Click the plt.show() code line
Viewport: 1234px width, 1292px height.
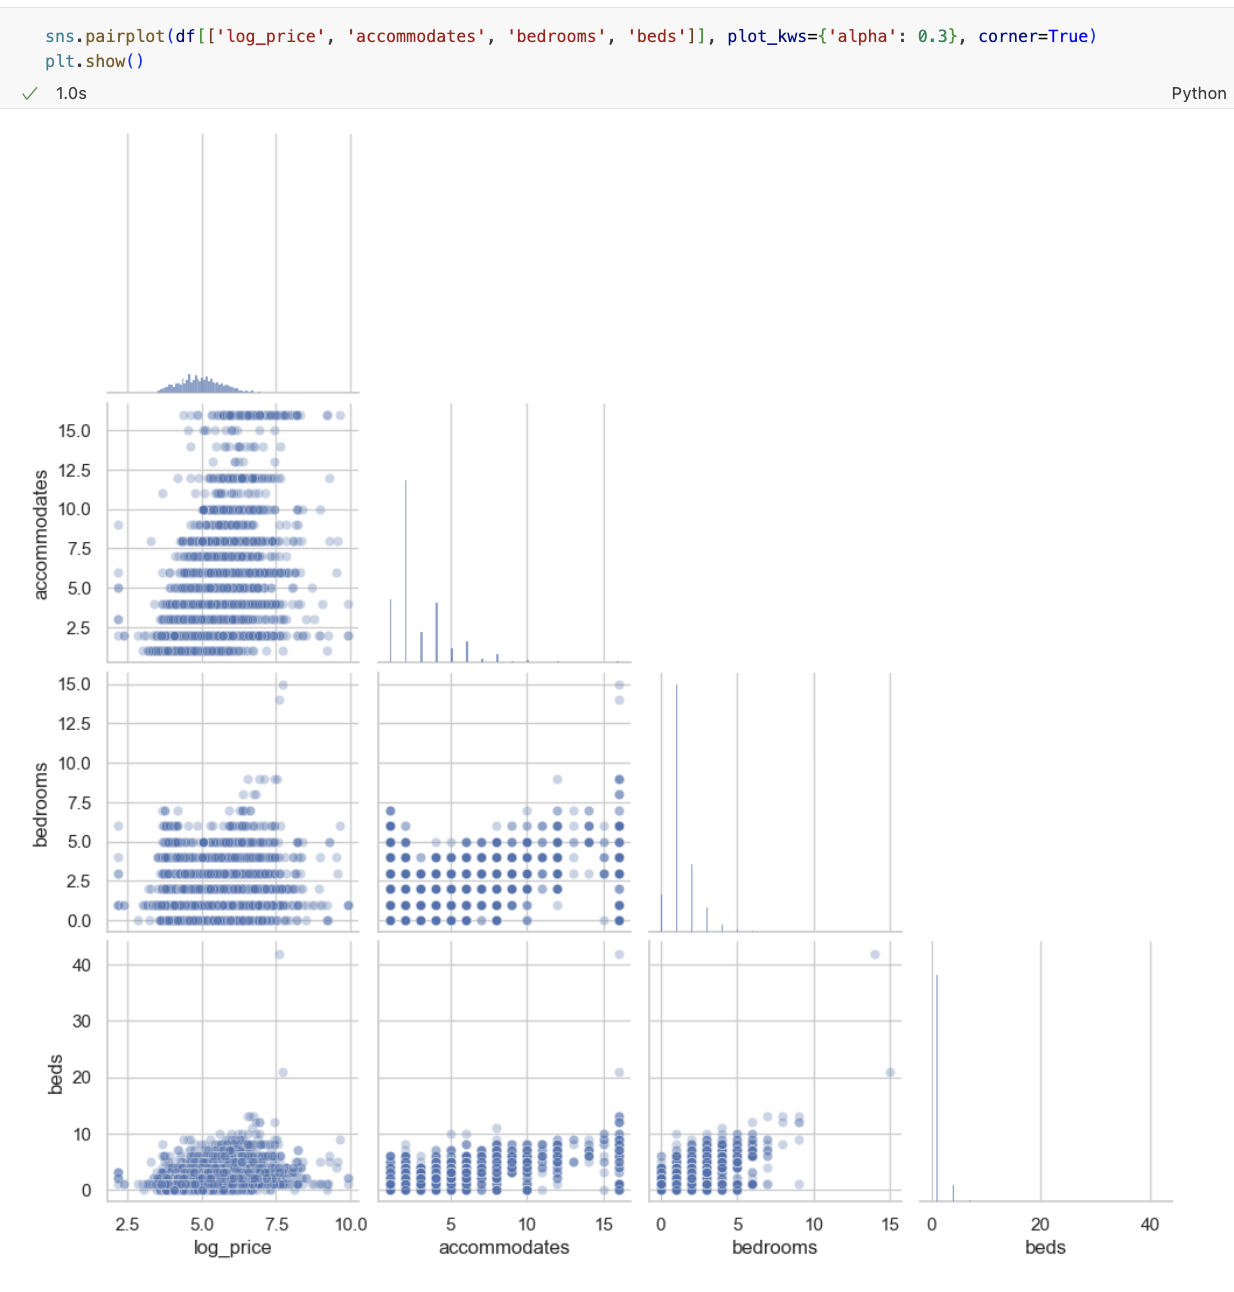94,61
